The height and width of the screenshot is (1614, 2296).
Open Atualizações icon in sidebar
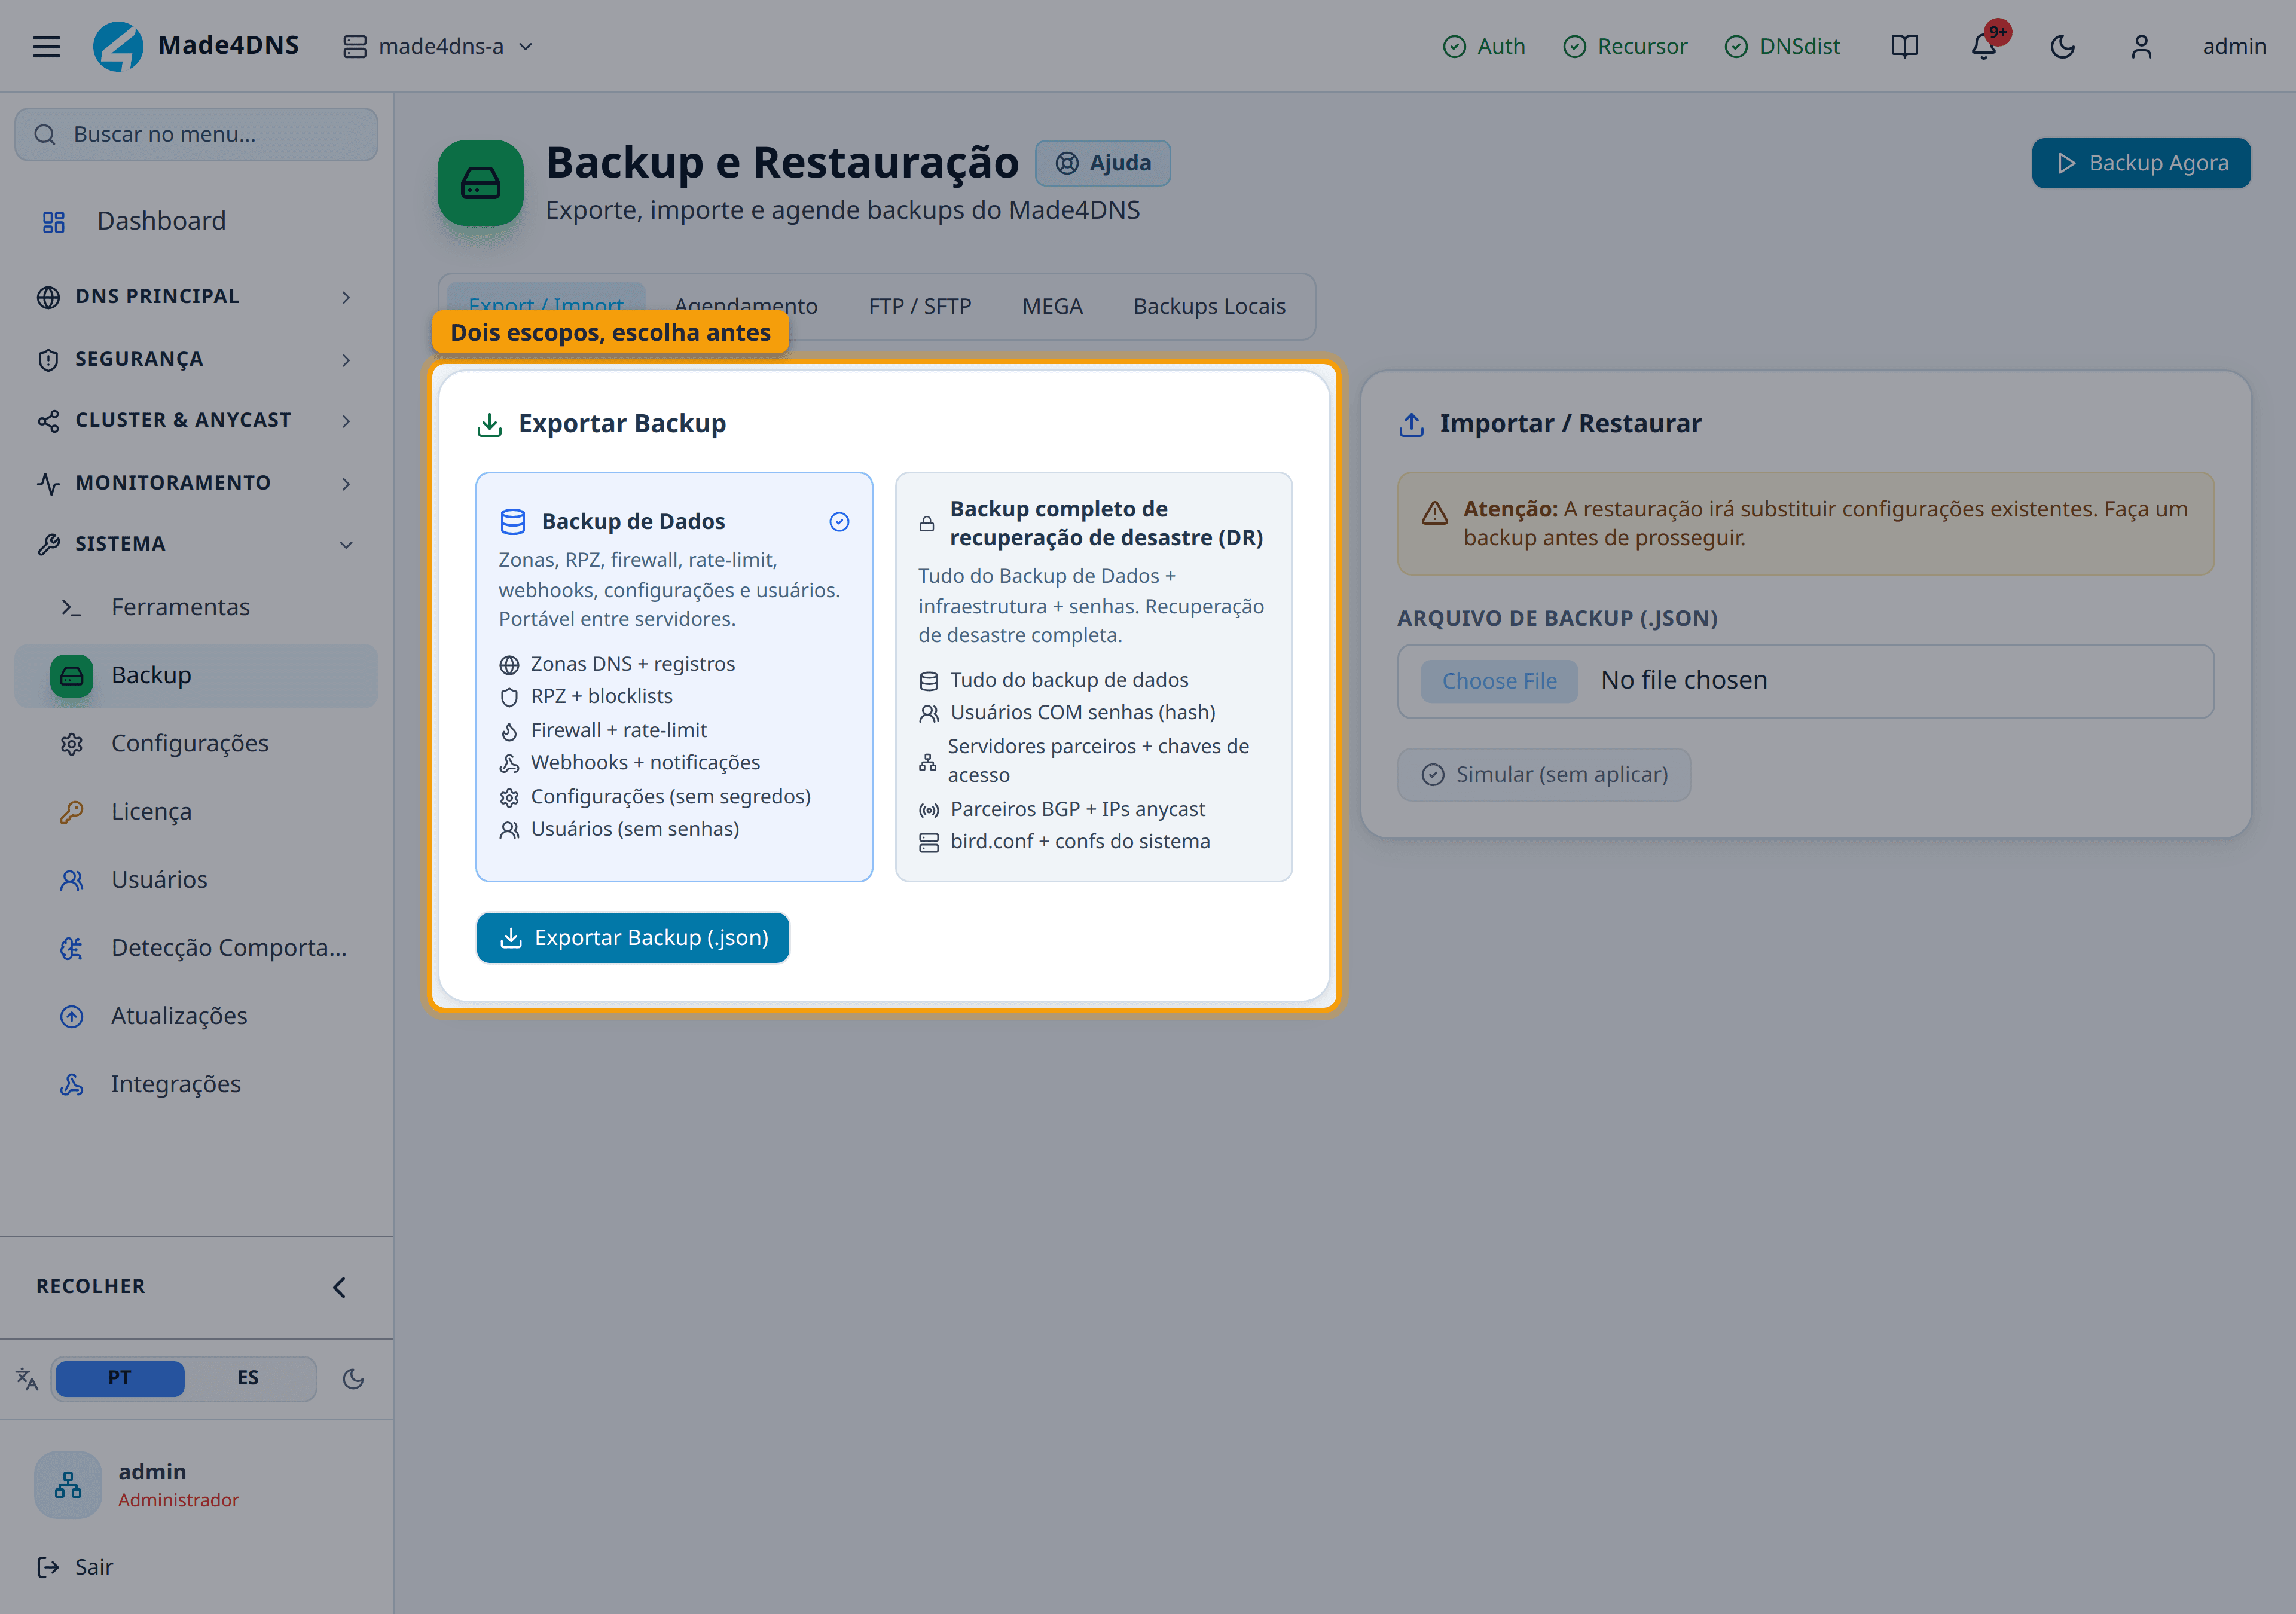71,1016
